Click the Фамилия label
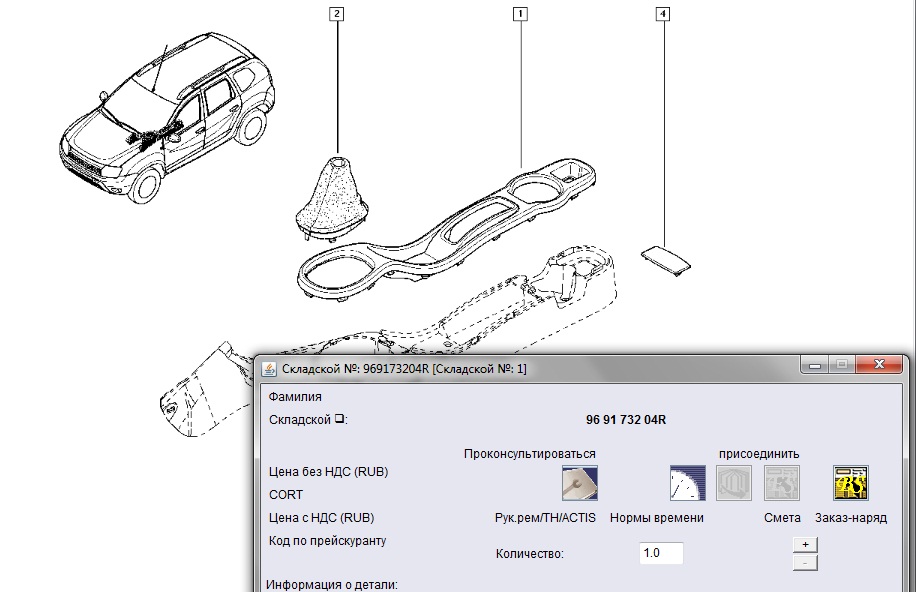 pyautogui.click(x=295, y=397)
